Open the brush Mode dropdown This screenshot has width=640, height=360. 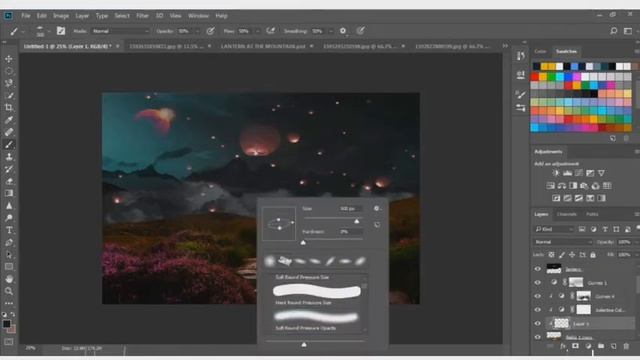click(121, 31)
